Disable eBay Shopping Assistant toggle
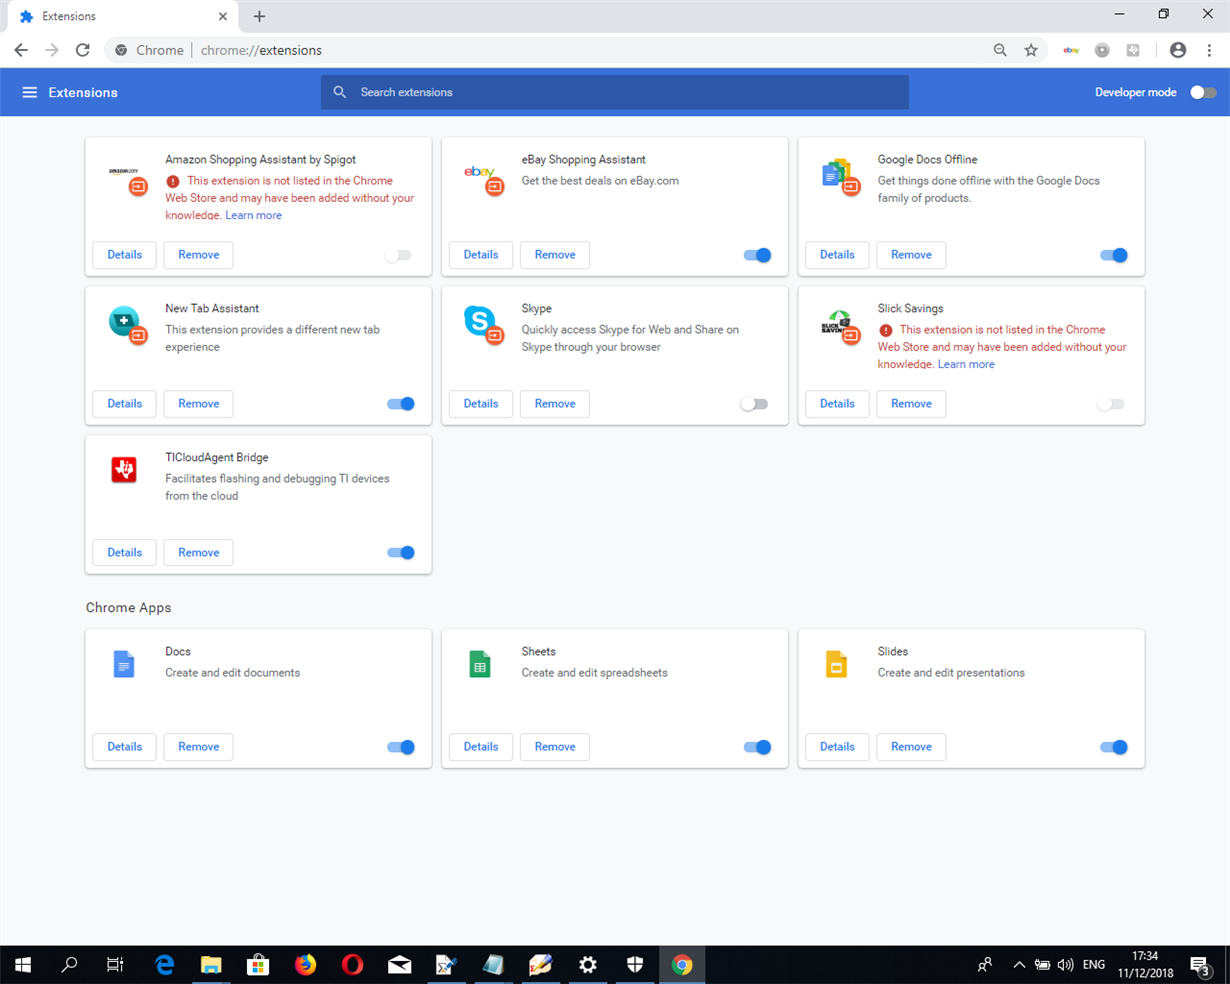This screenshot has height=984, width=1230. (x=757, y=255)
